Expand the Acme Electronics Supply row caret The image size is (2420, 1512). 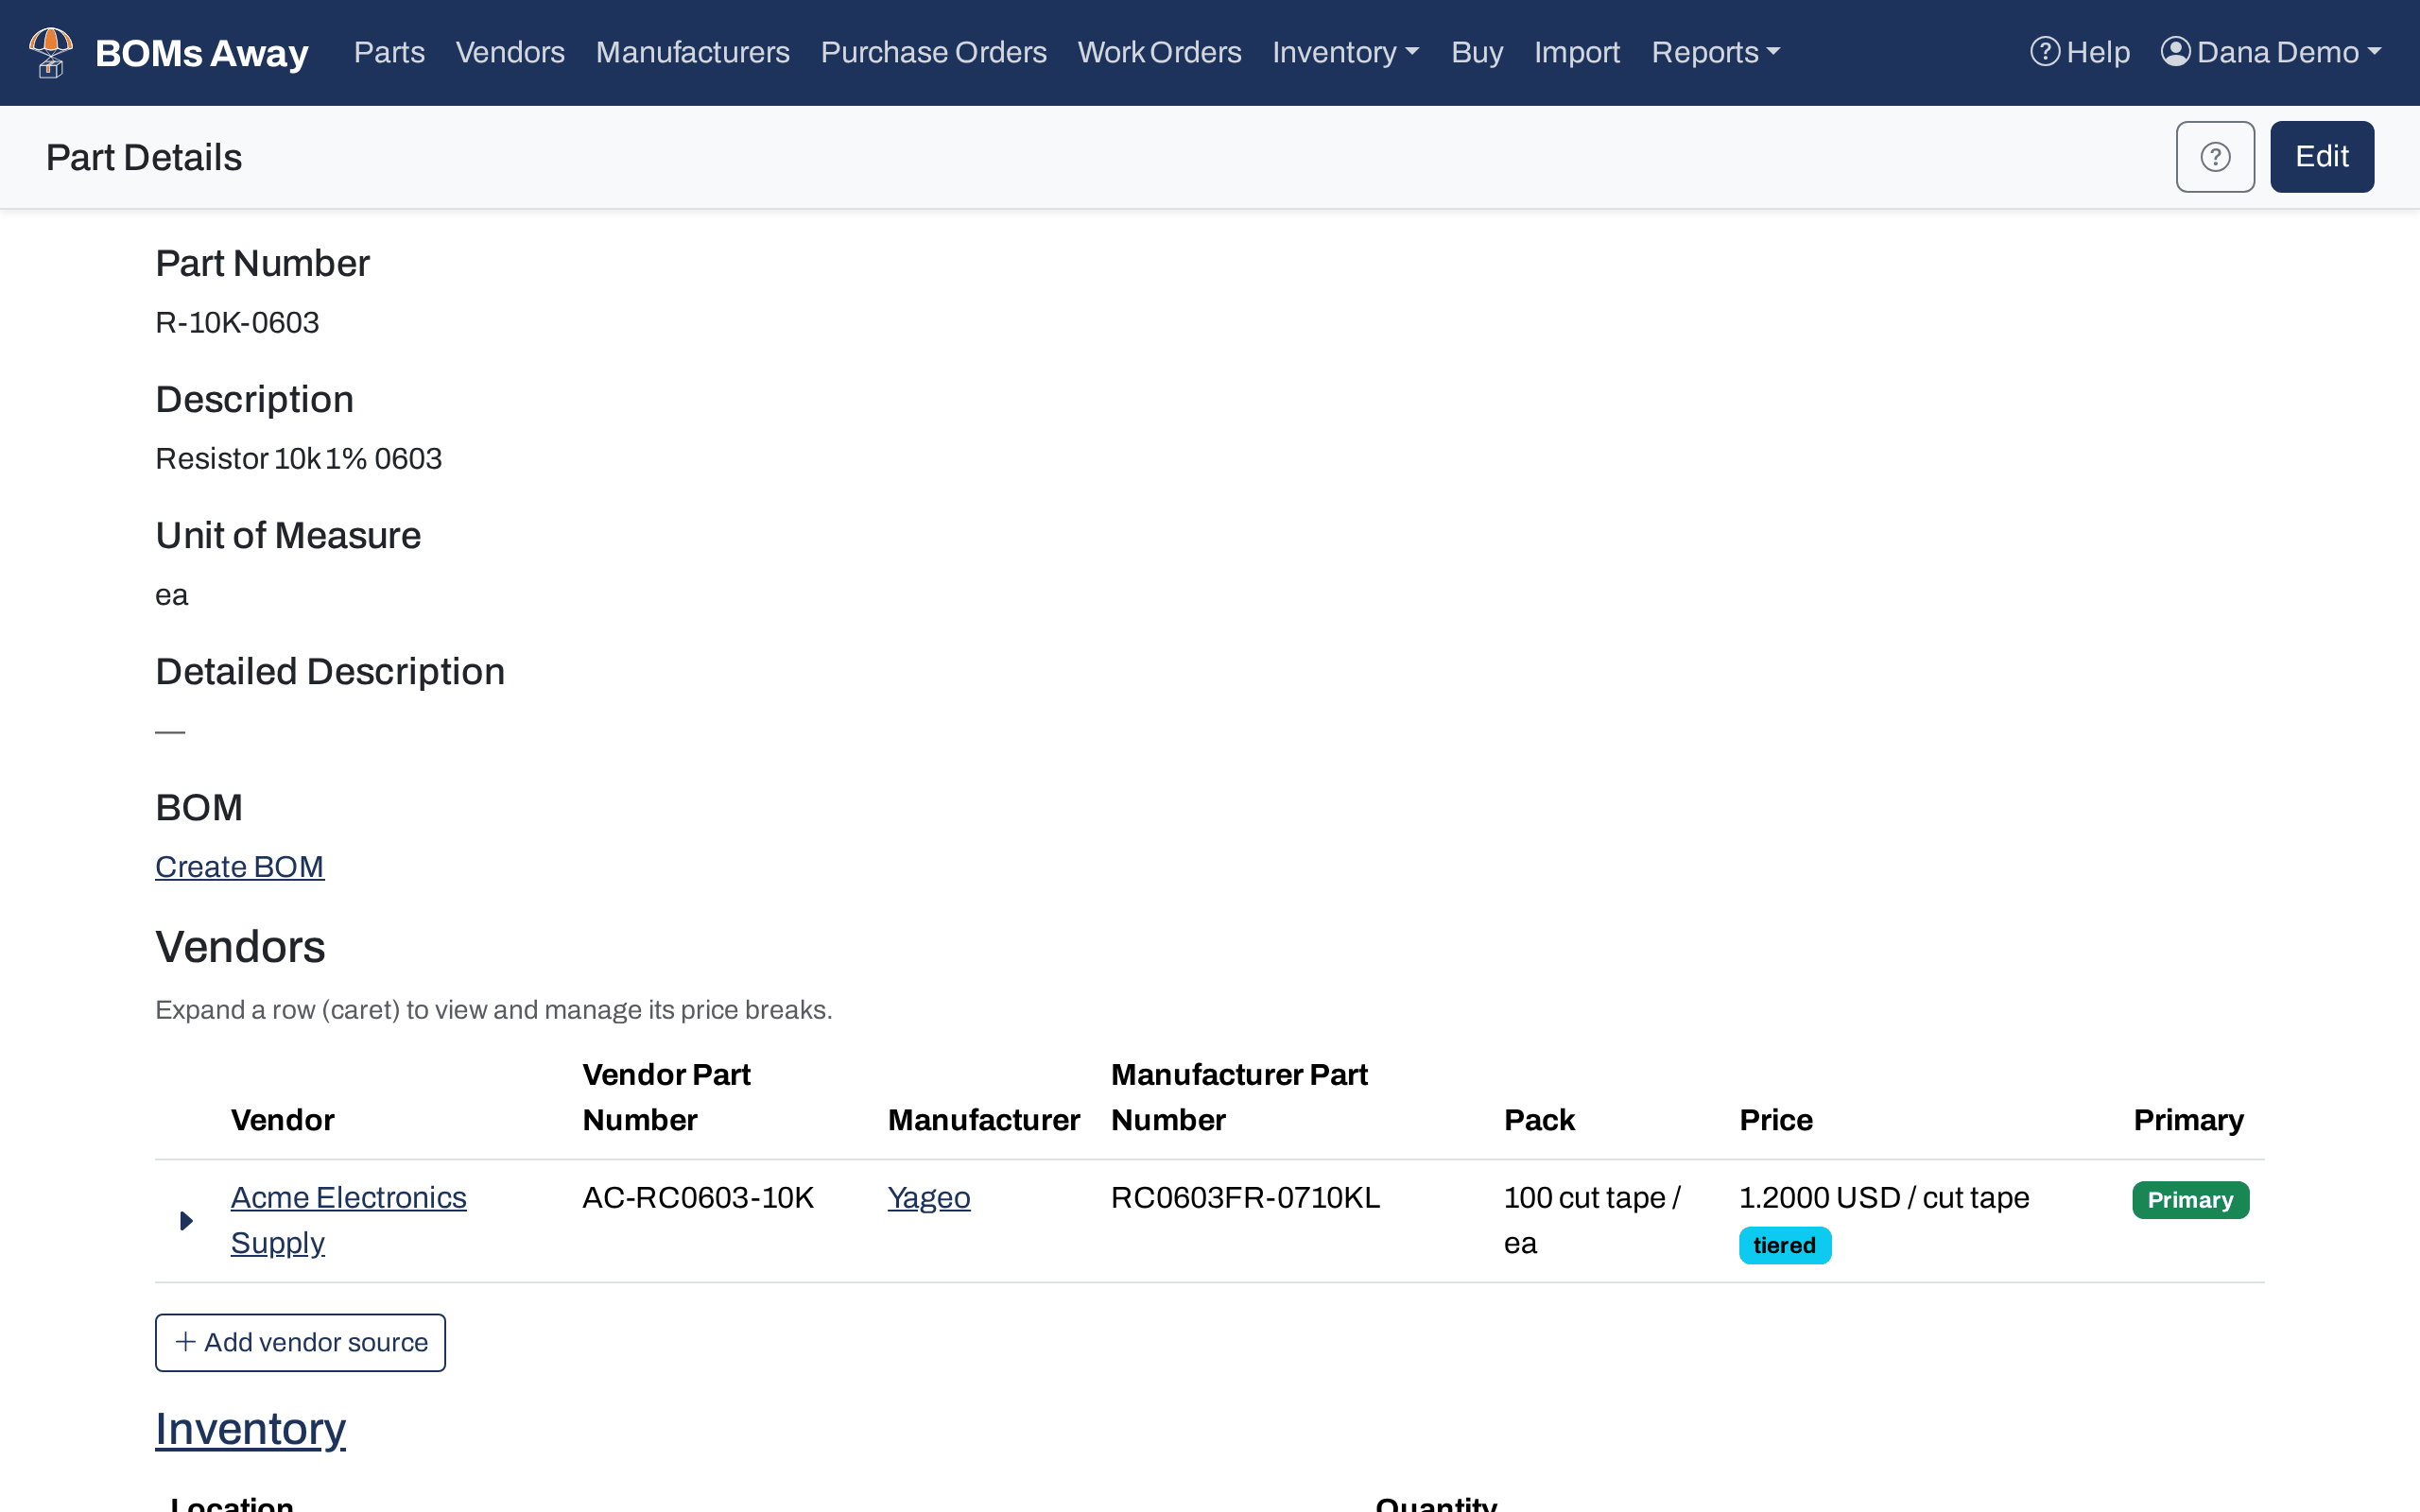click(x=186, y=1220)
